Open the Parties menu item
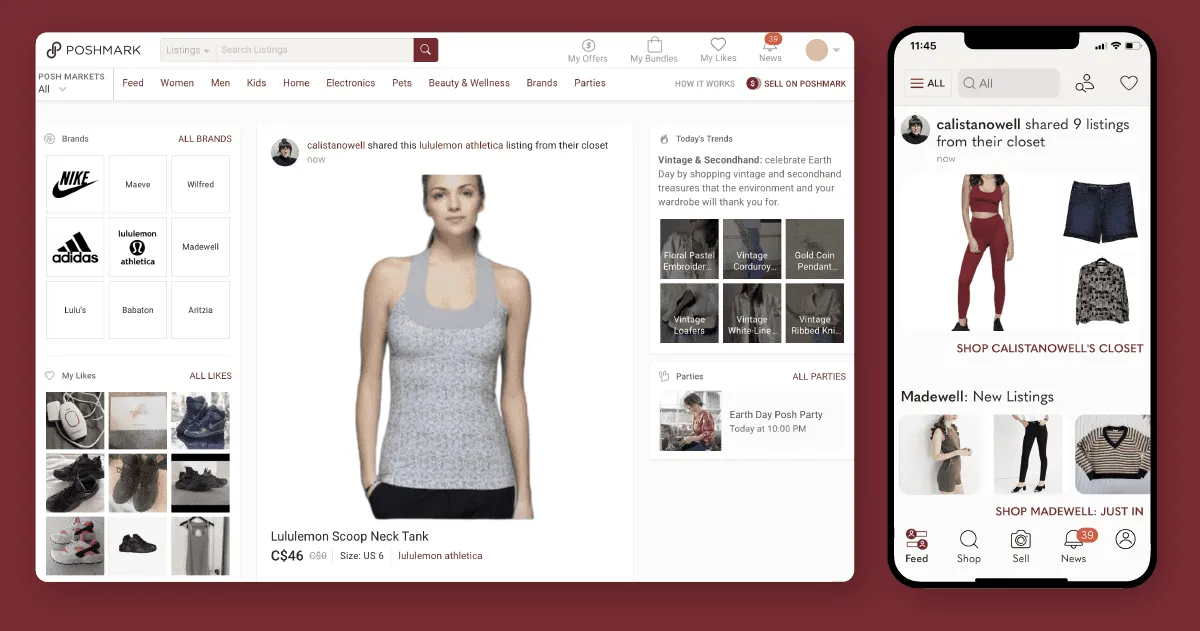This screenshot has height=631, width=1200. (x=590, y=83)
